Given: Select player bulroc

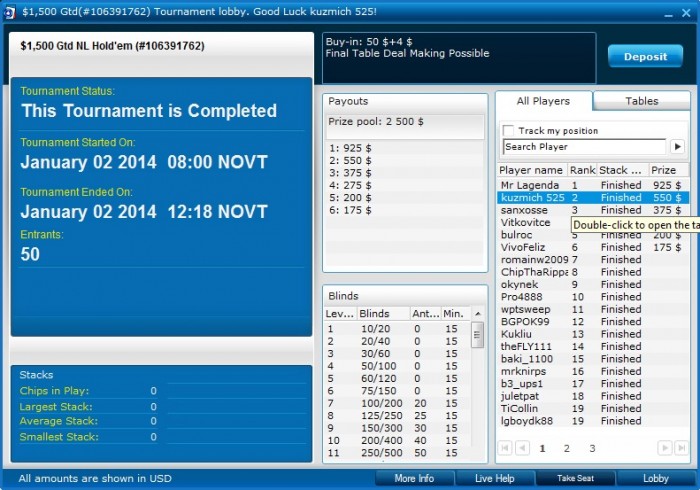Looking at the screenshot, I should (x=517, y=235).
